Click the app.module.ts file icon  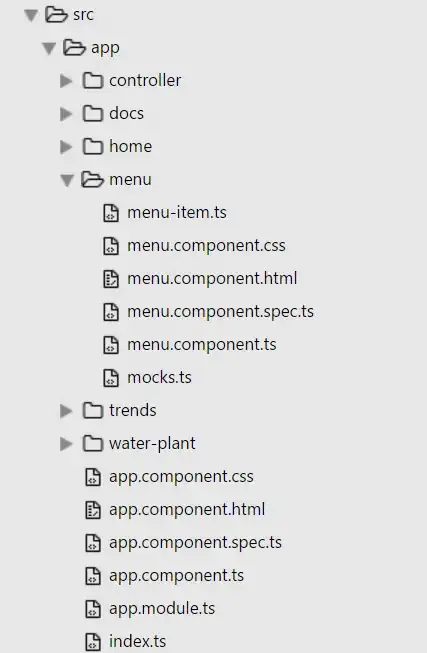click(93, 609)
